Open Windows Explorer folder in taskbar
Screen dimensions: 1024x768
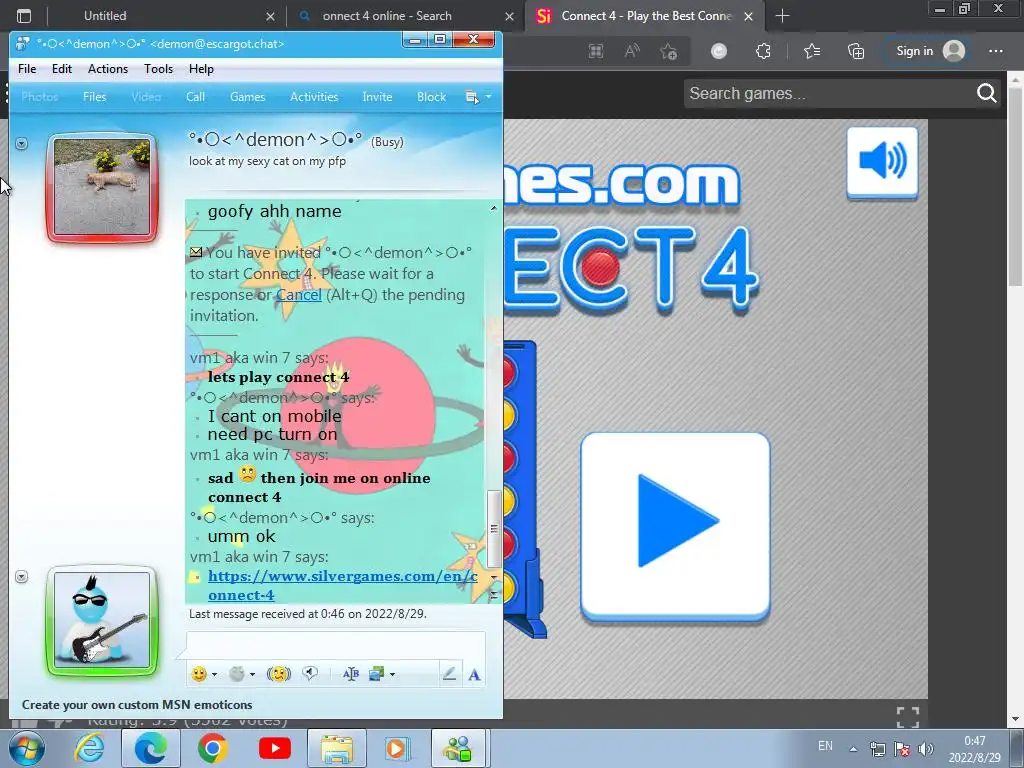tap(336, 748)
